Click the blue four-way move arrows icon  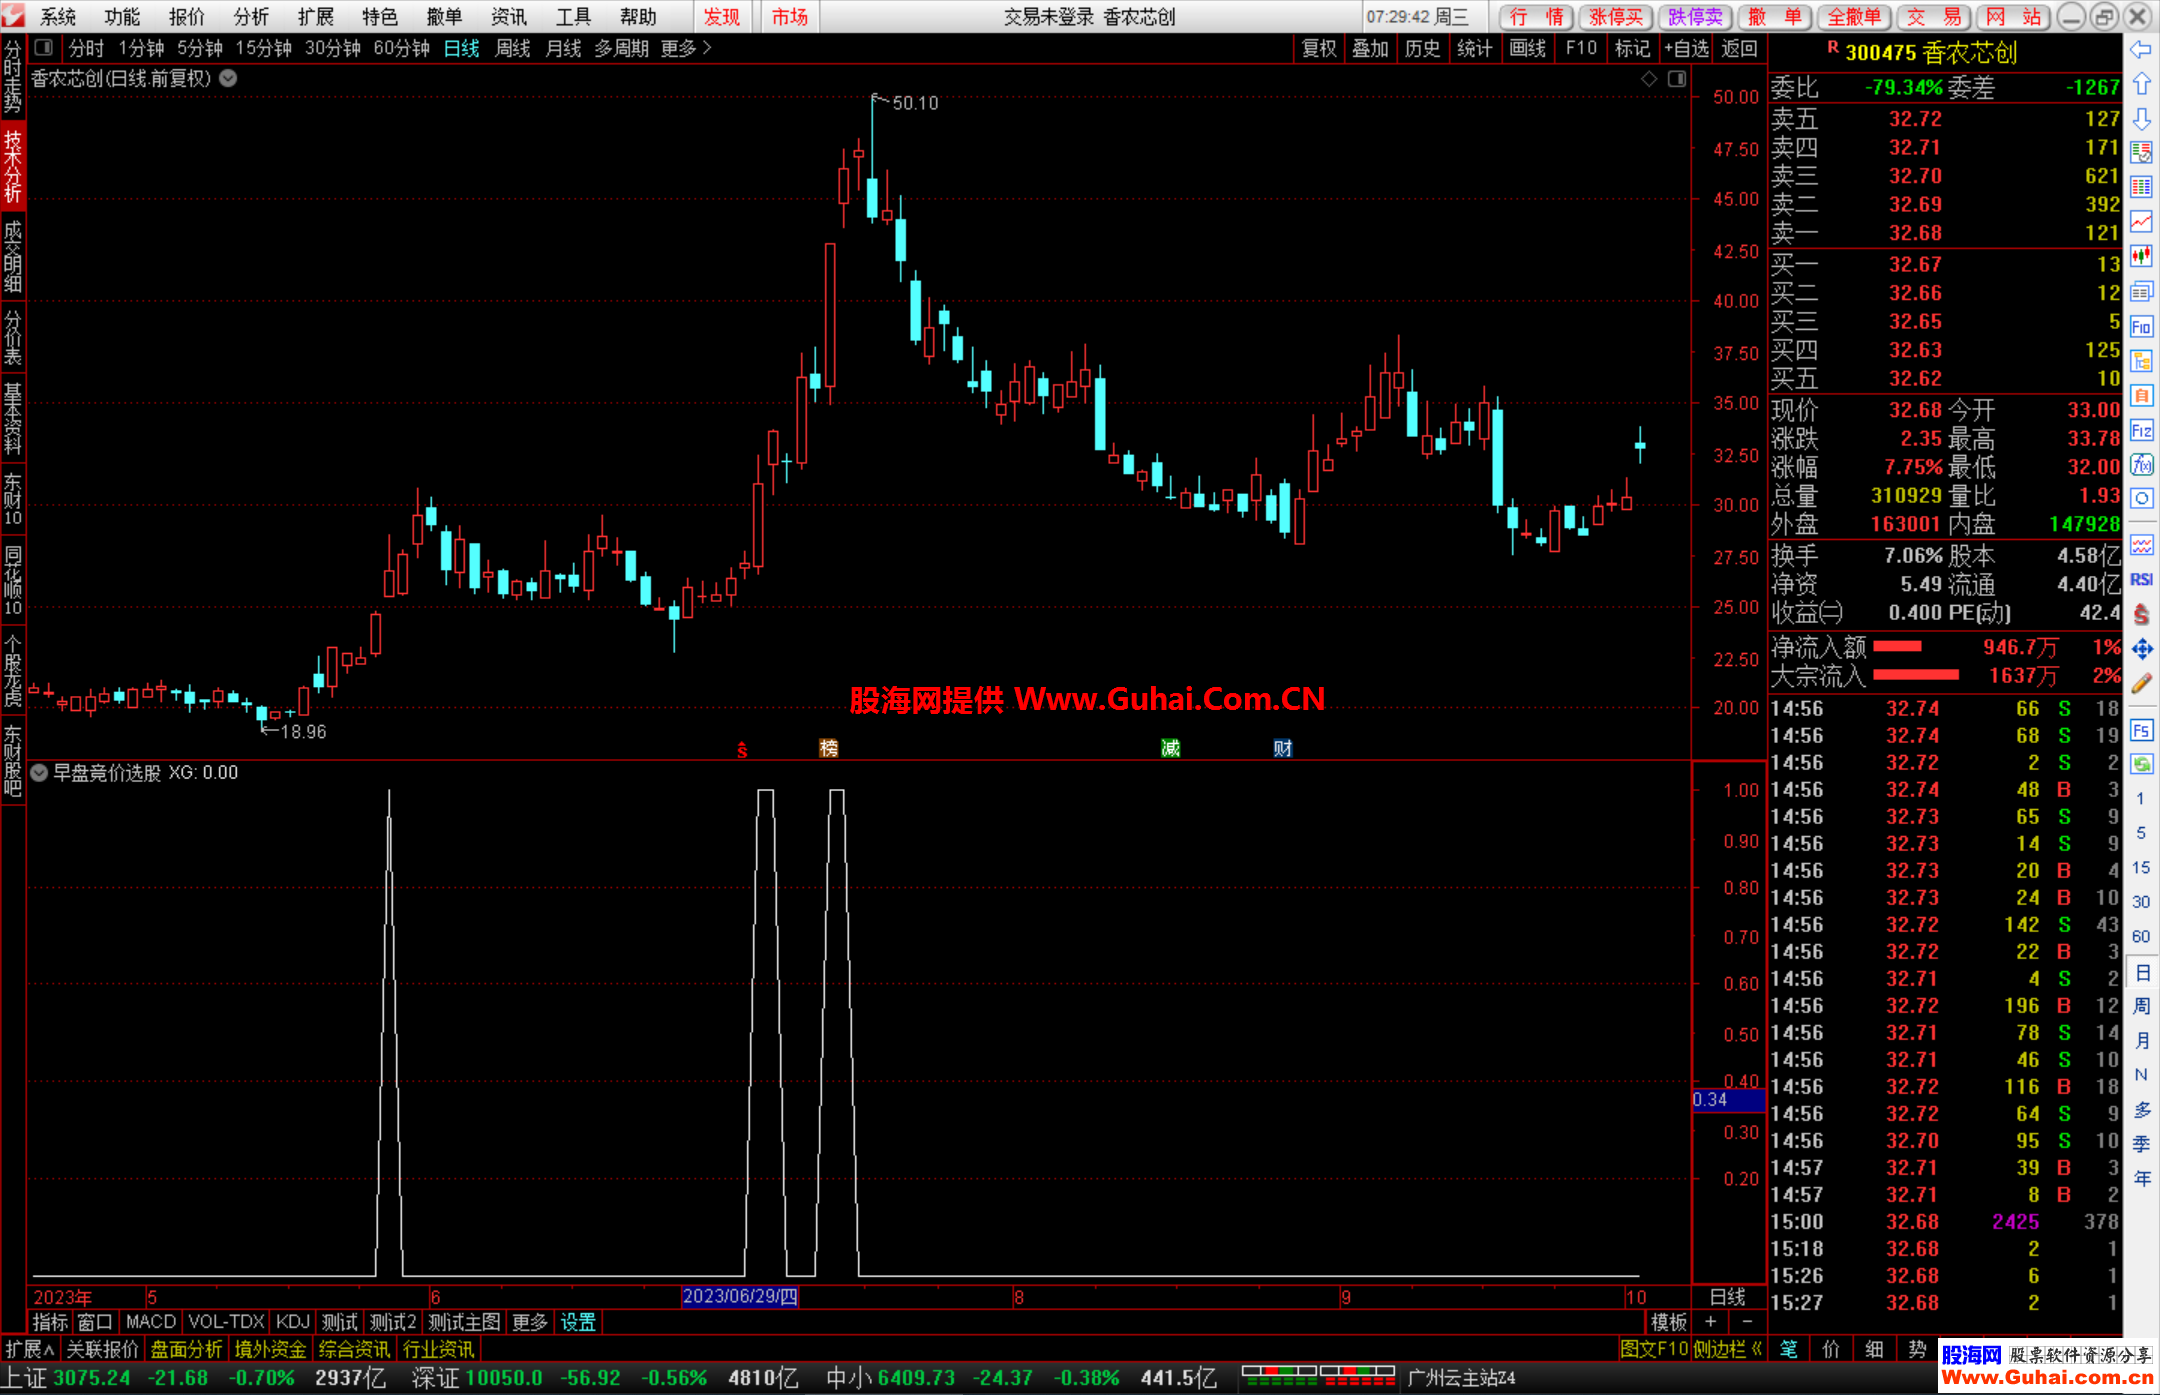[x=2141, y=650]
